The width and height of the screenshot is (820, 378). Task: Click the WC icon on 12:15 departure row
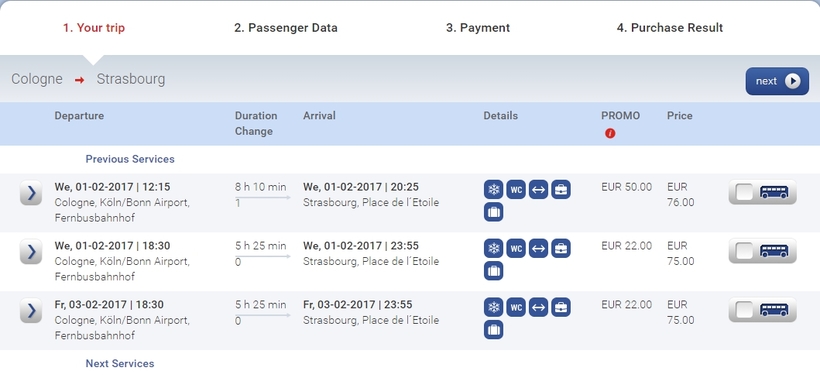(x=516, y=189)
